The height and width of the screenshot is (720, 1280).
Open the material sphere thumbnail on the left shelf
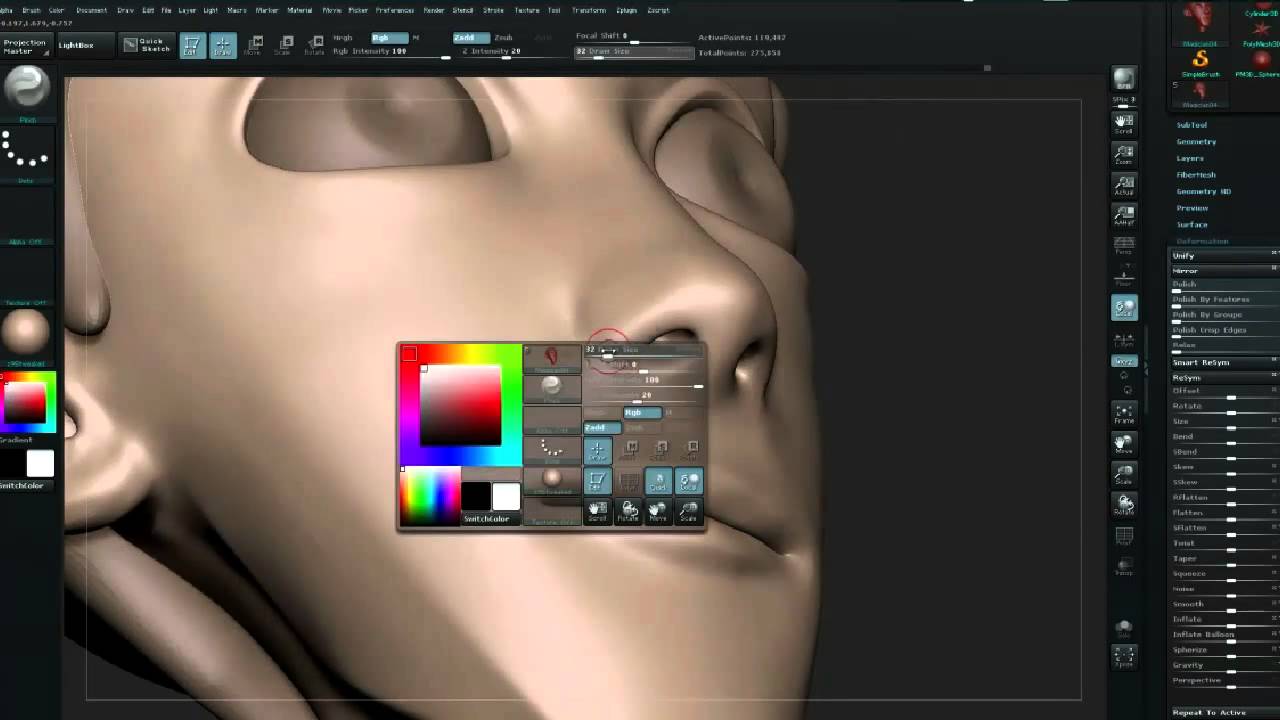[x=26, y=332]
